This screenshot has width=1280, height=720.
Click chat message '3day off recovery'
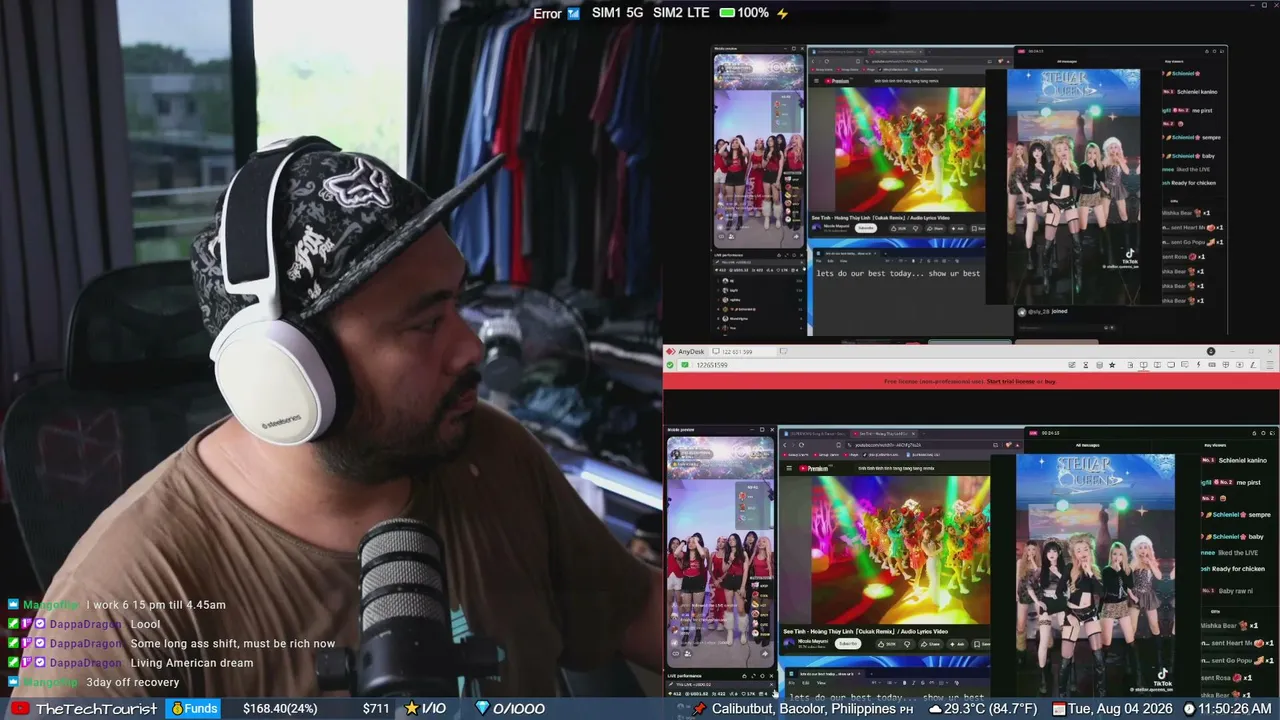pyautogui.click(x=133, y=682)
